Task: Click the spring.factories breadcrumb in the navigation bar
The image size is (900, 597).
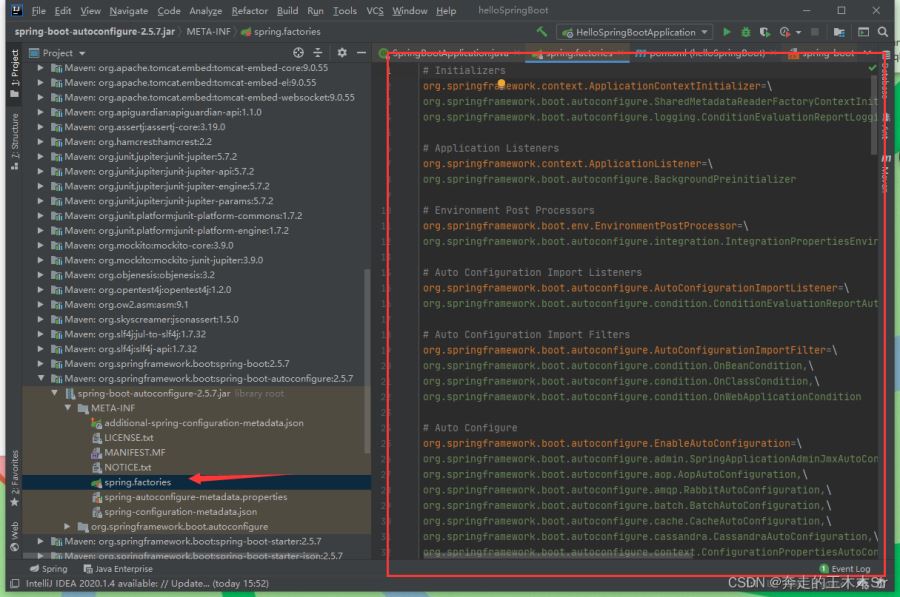Action: 281,32
